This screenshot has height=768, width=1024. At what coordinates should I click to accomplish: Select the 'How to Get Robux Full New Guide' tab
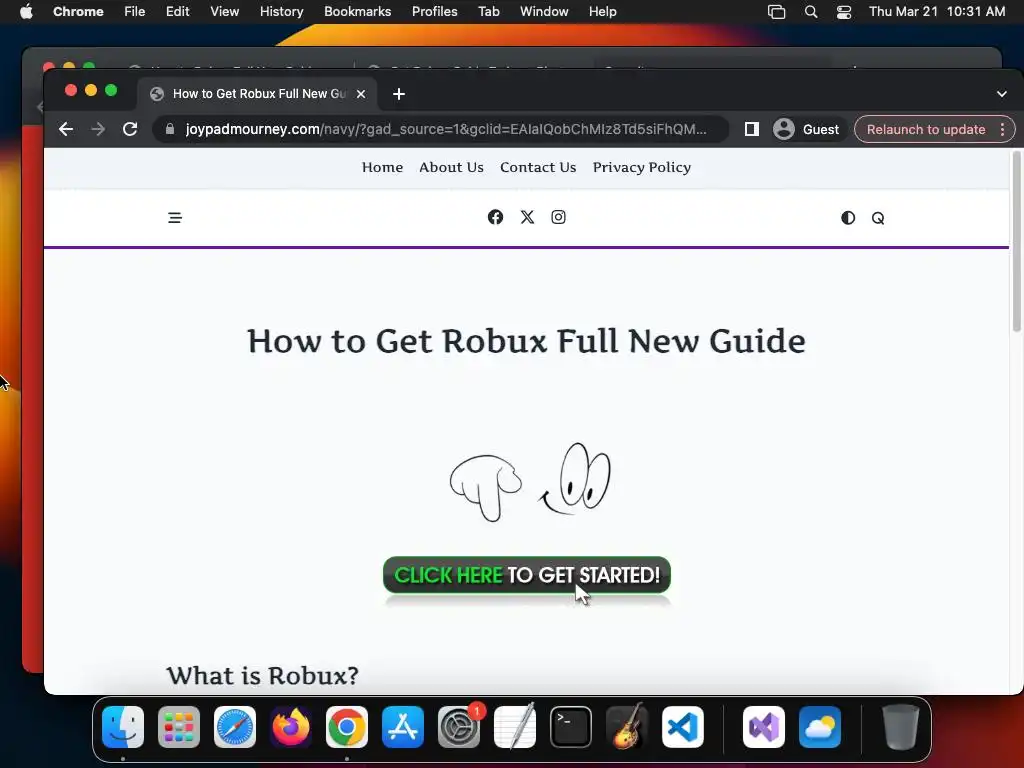pyautogui.click(x=257, y=94)
